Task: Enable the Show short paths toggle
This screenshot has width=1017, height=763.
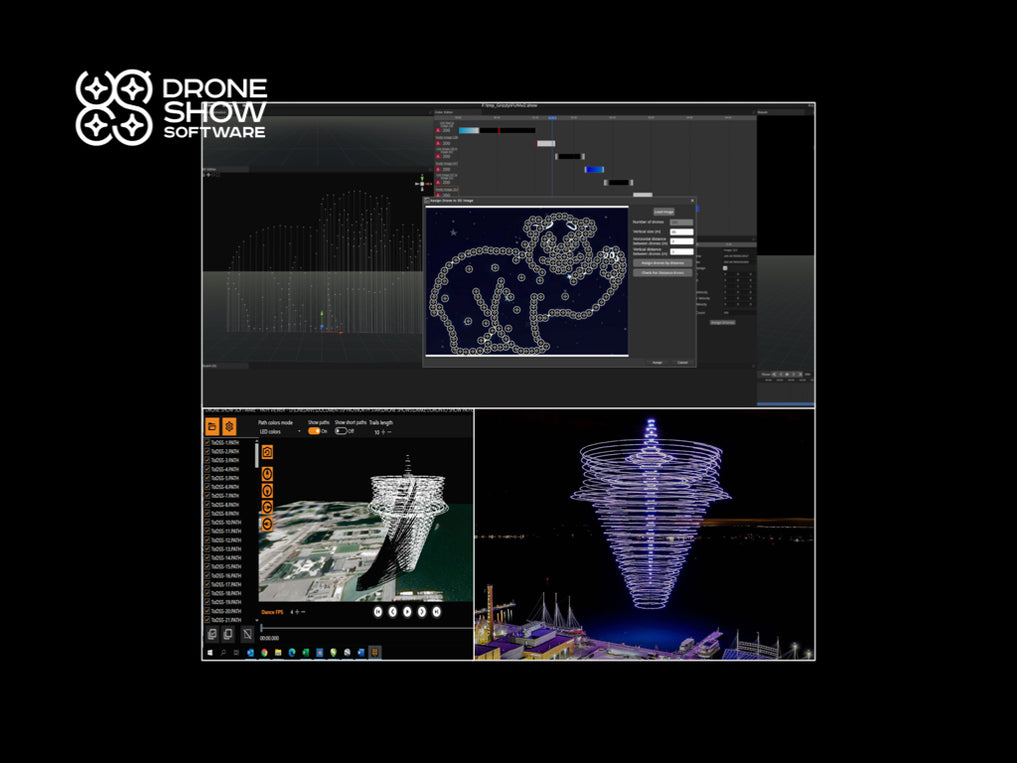Action: coord(340,430)
